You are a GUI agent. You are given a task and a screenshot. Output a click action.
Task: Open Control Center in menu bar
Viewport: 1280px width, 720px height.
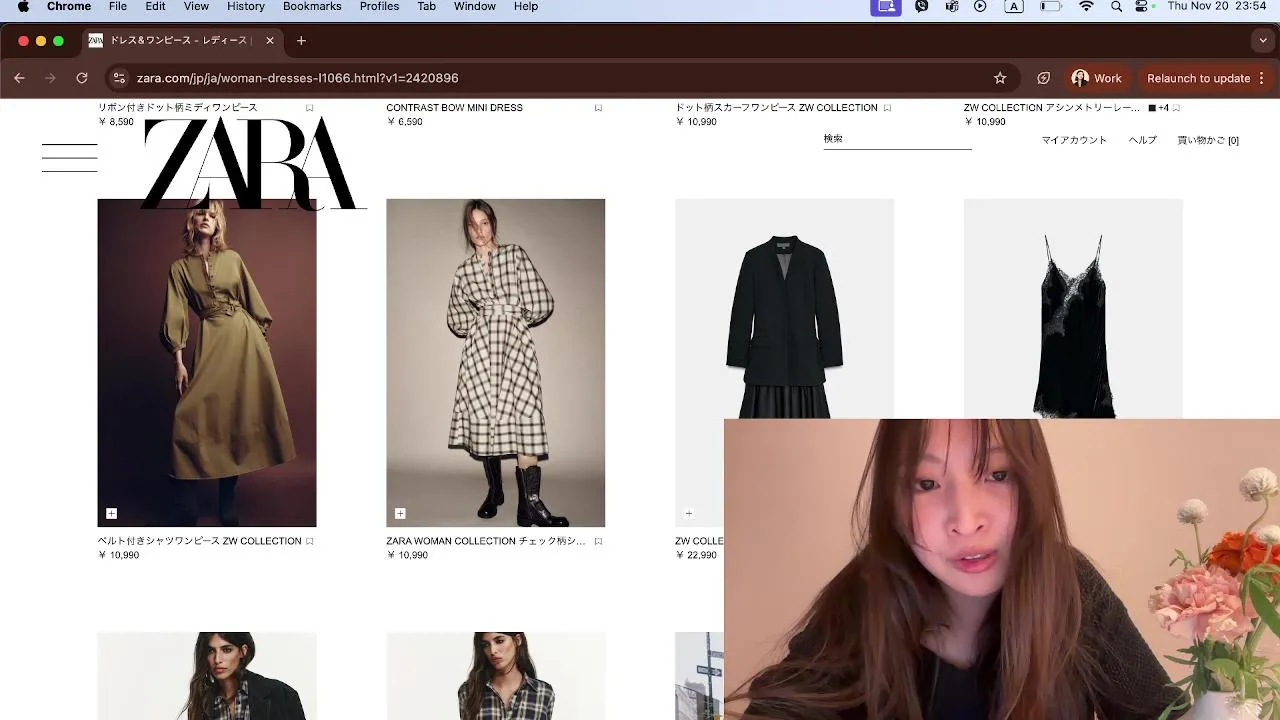pyautogui.click(x=1143, y=7)
